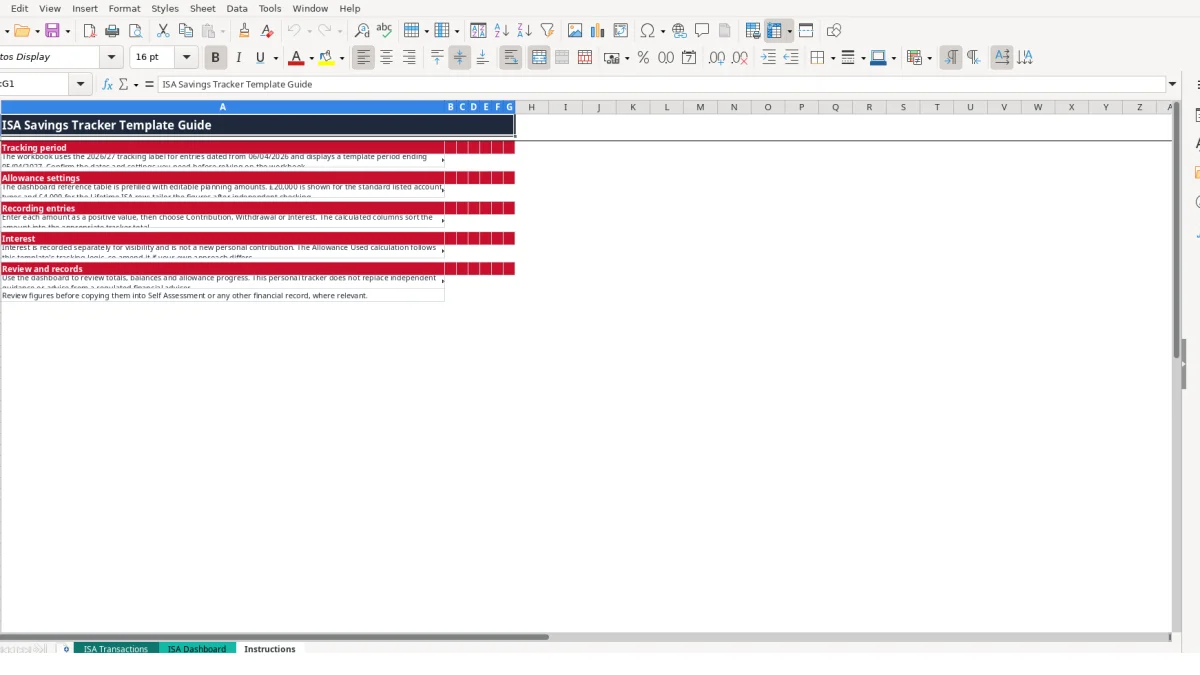Toggle Center Horizontally alignment button

tap(386, 58)
